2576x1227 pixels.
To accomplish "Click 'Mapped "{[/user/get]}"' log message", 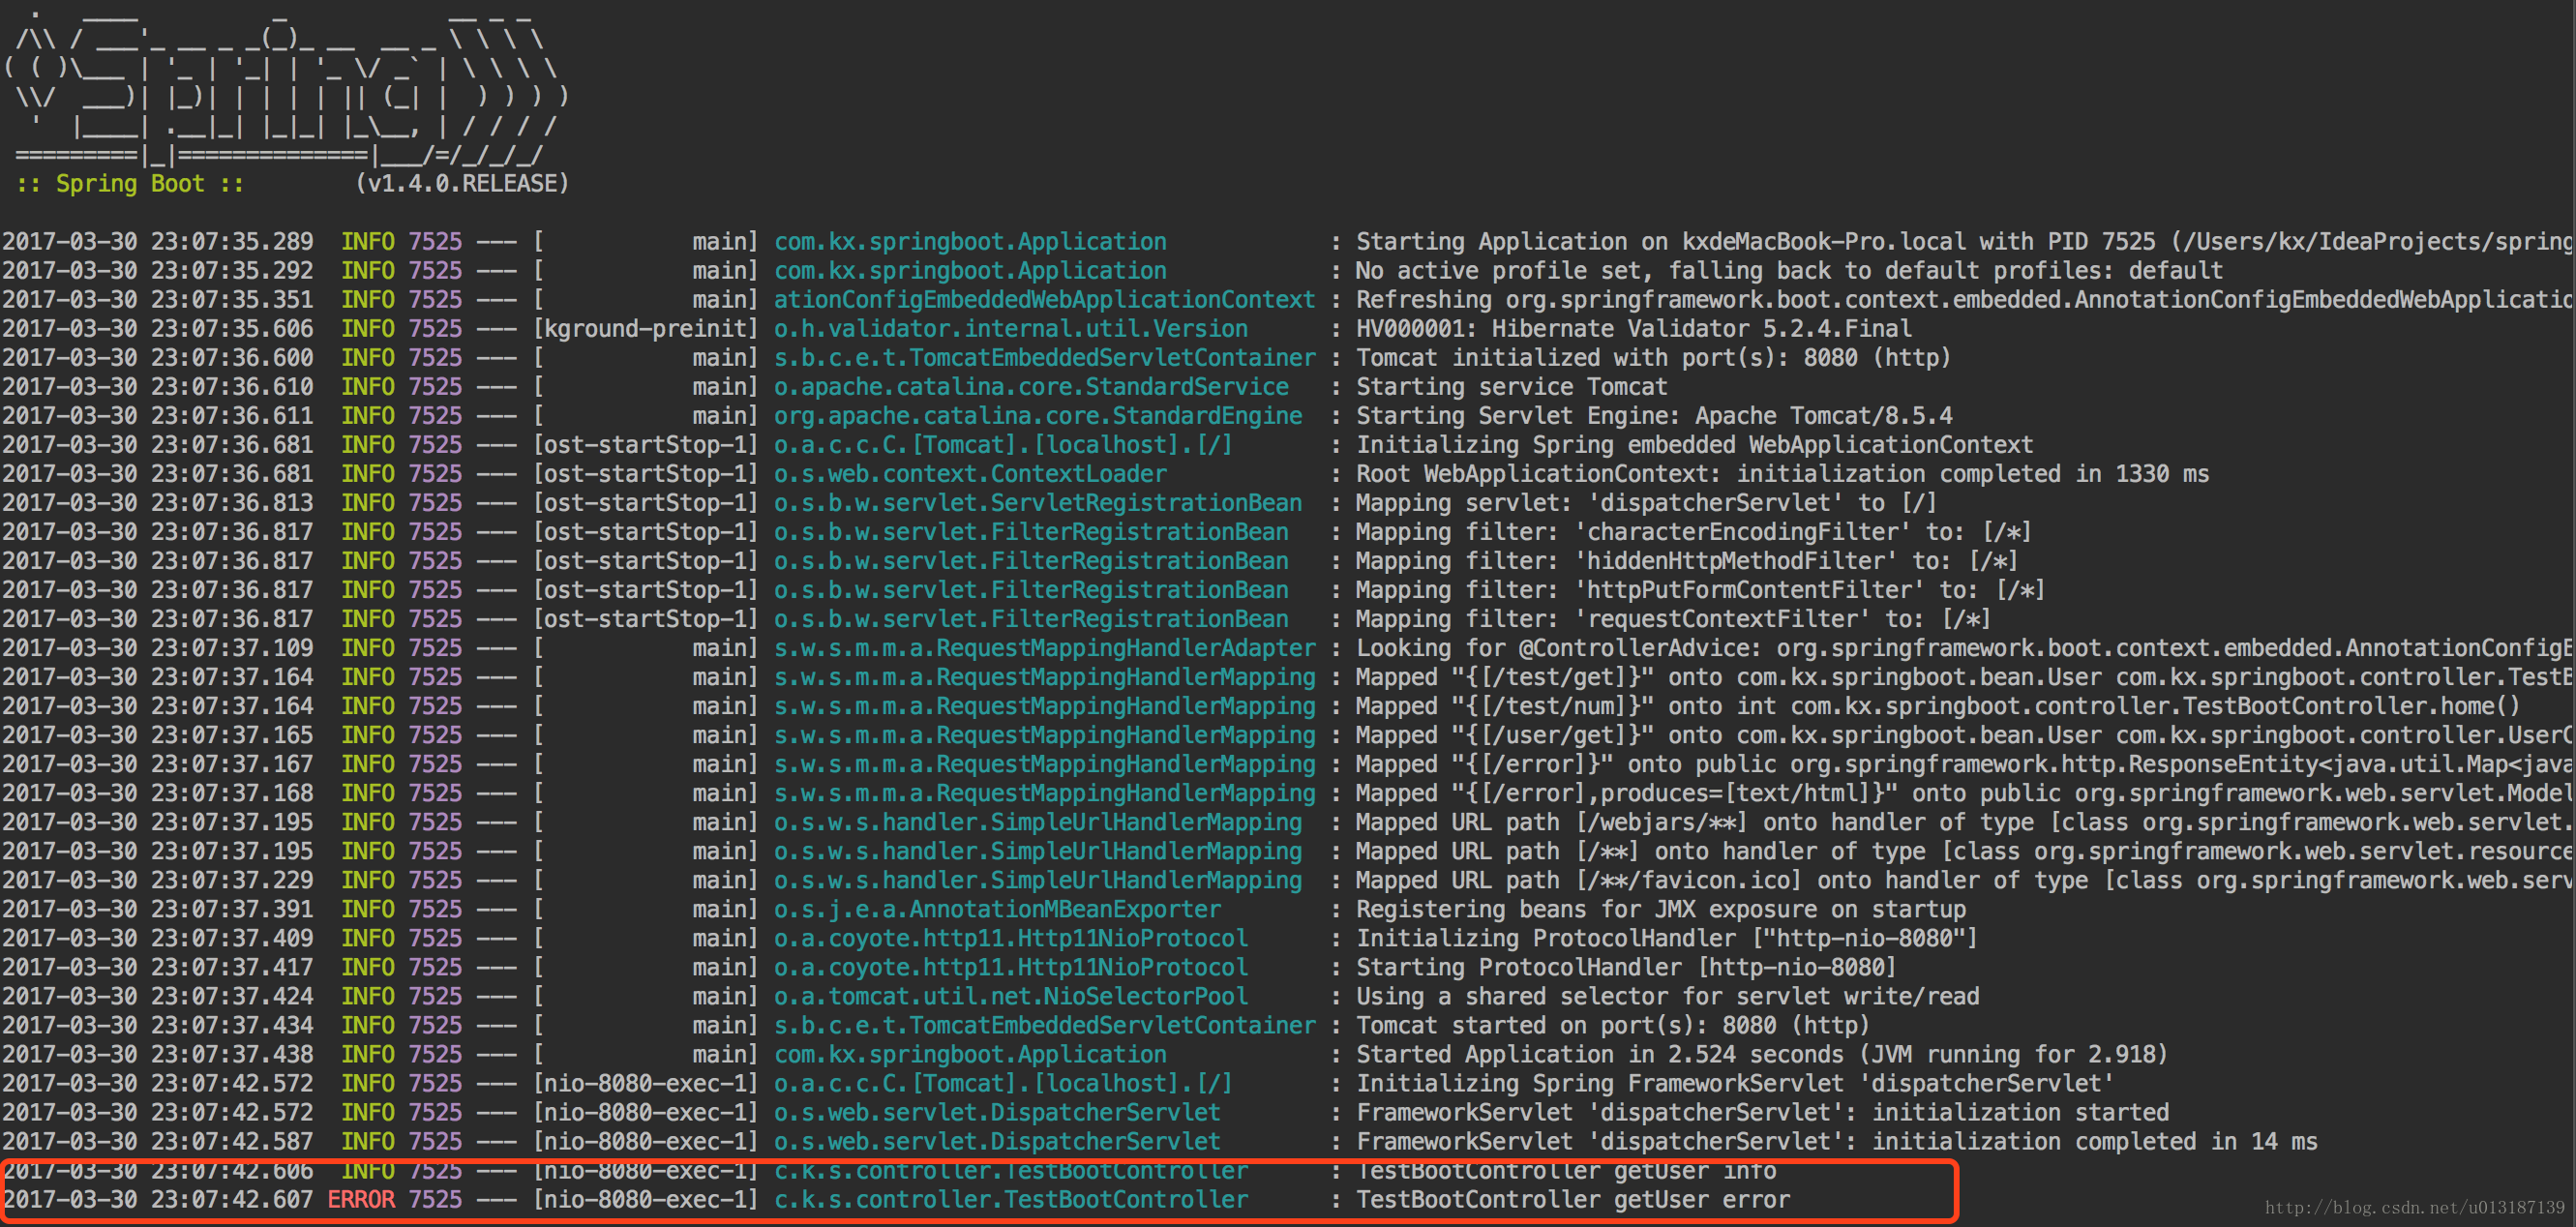I will click(x=1965, y=735).
